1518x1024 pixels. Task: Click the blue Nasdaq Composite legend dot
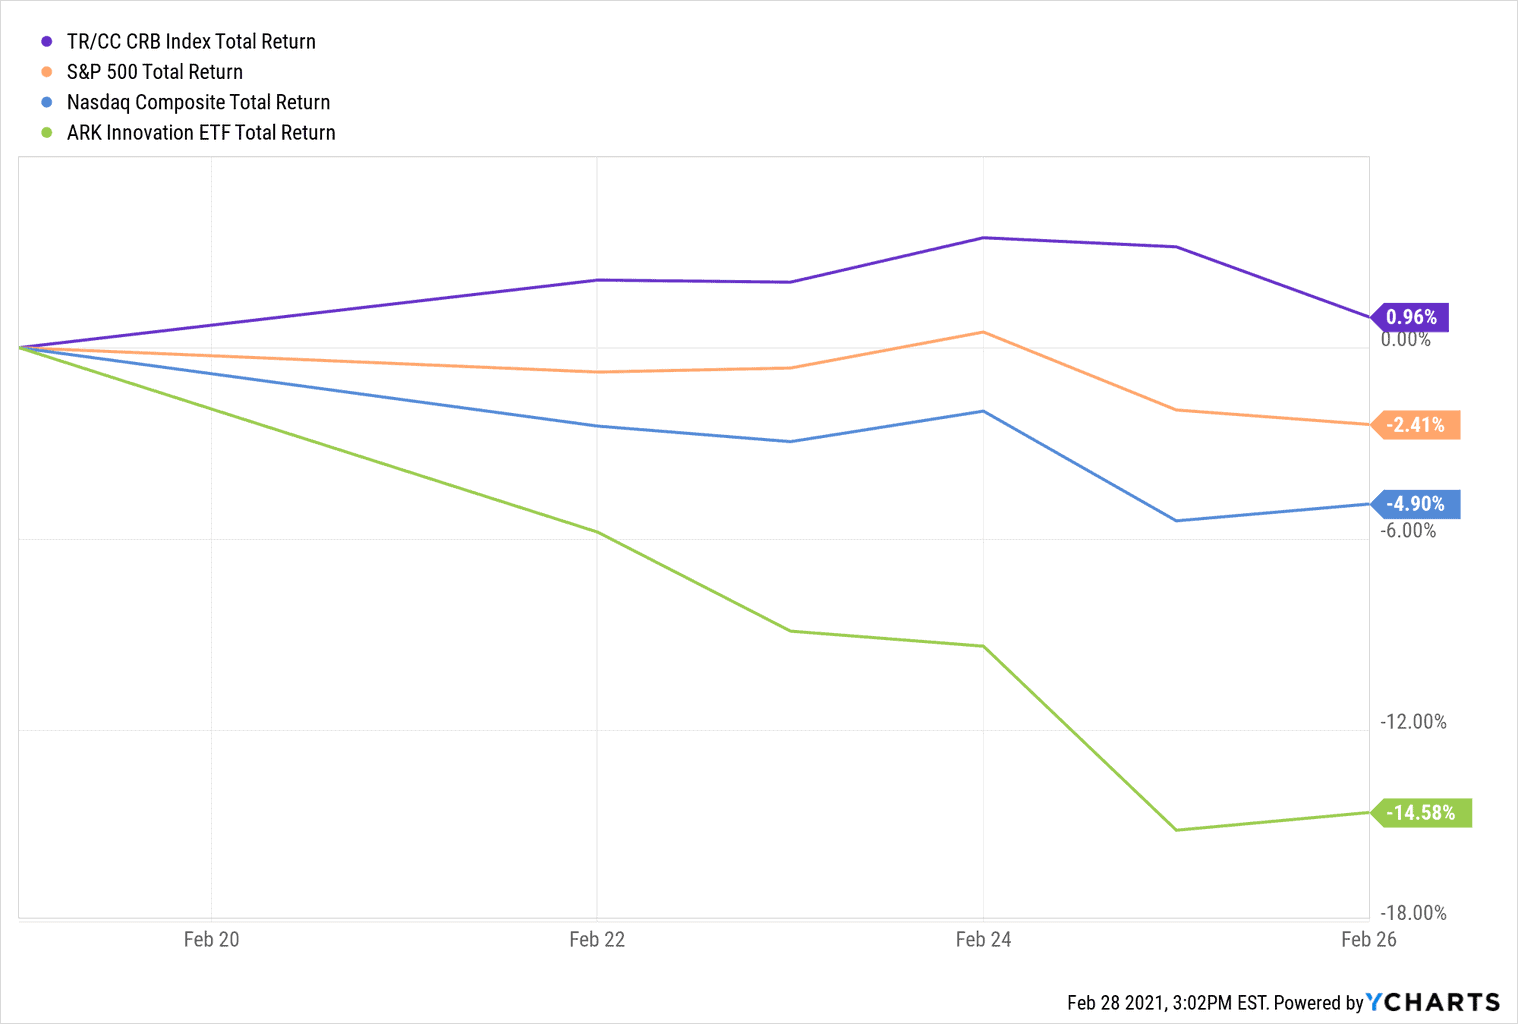tap(46, 102)
